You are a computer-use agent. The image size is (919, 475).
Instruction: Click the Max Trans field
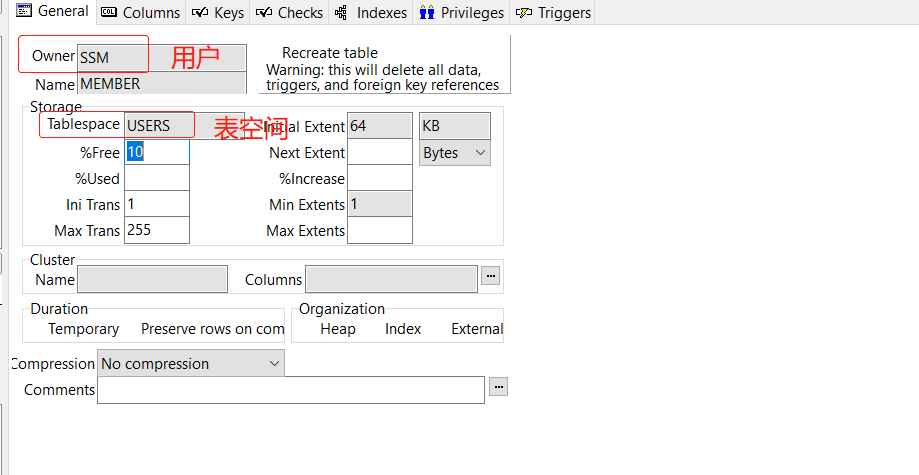[157, 231]
